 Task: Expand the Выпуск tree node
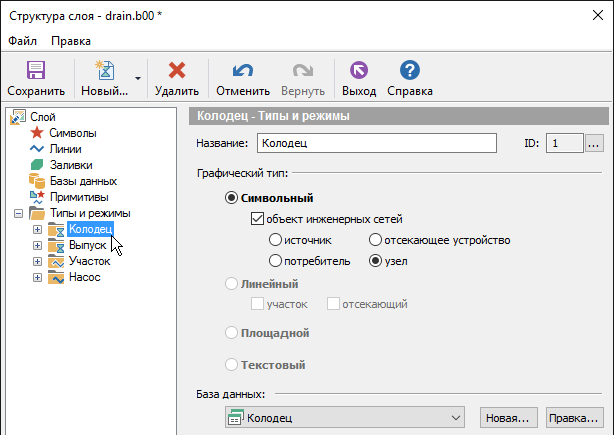(37, 245)
